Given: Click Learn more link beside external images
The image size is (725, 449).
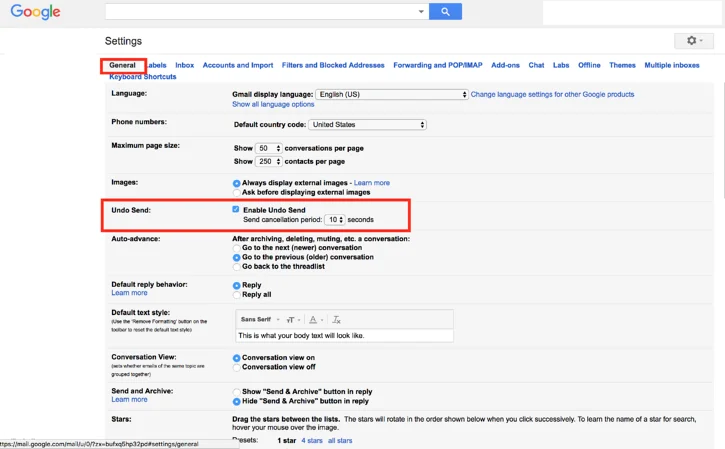Looking at the screenshot, I should (x=372, y=183).
